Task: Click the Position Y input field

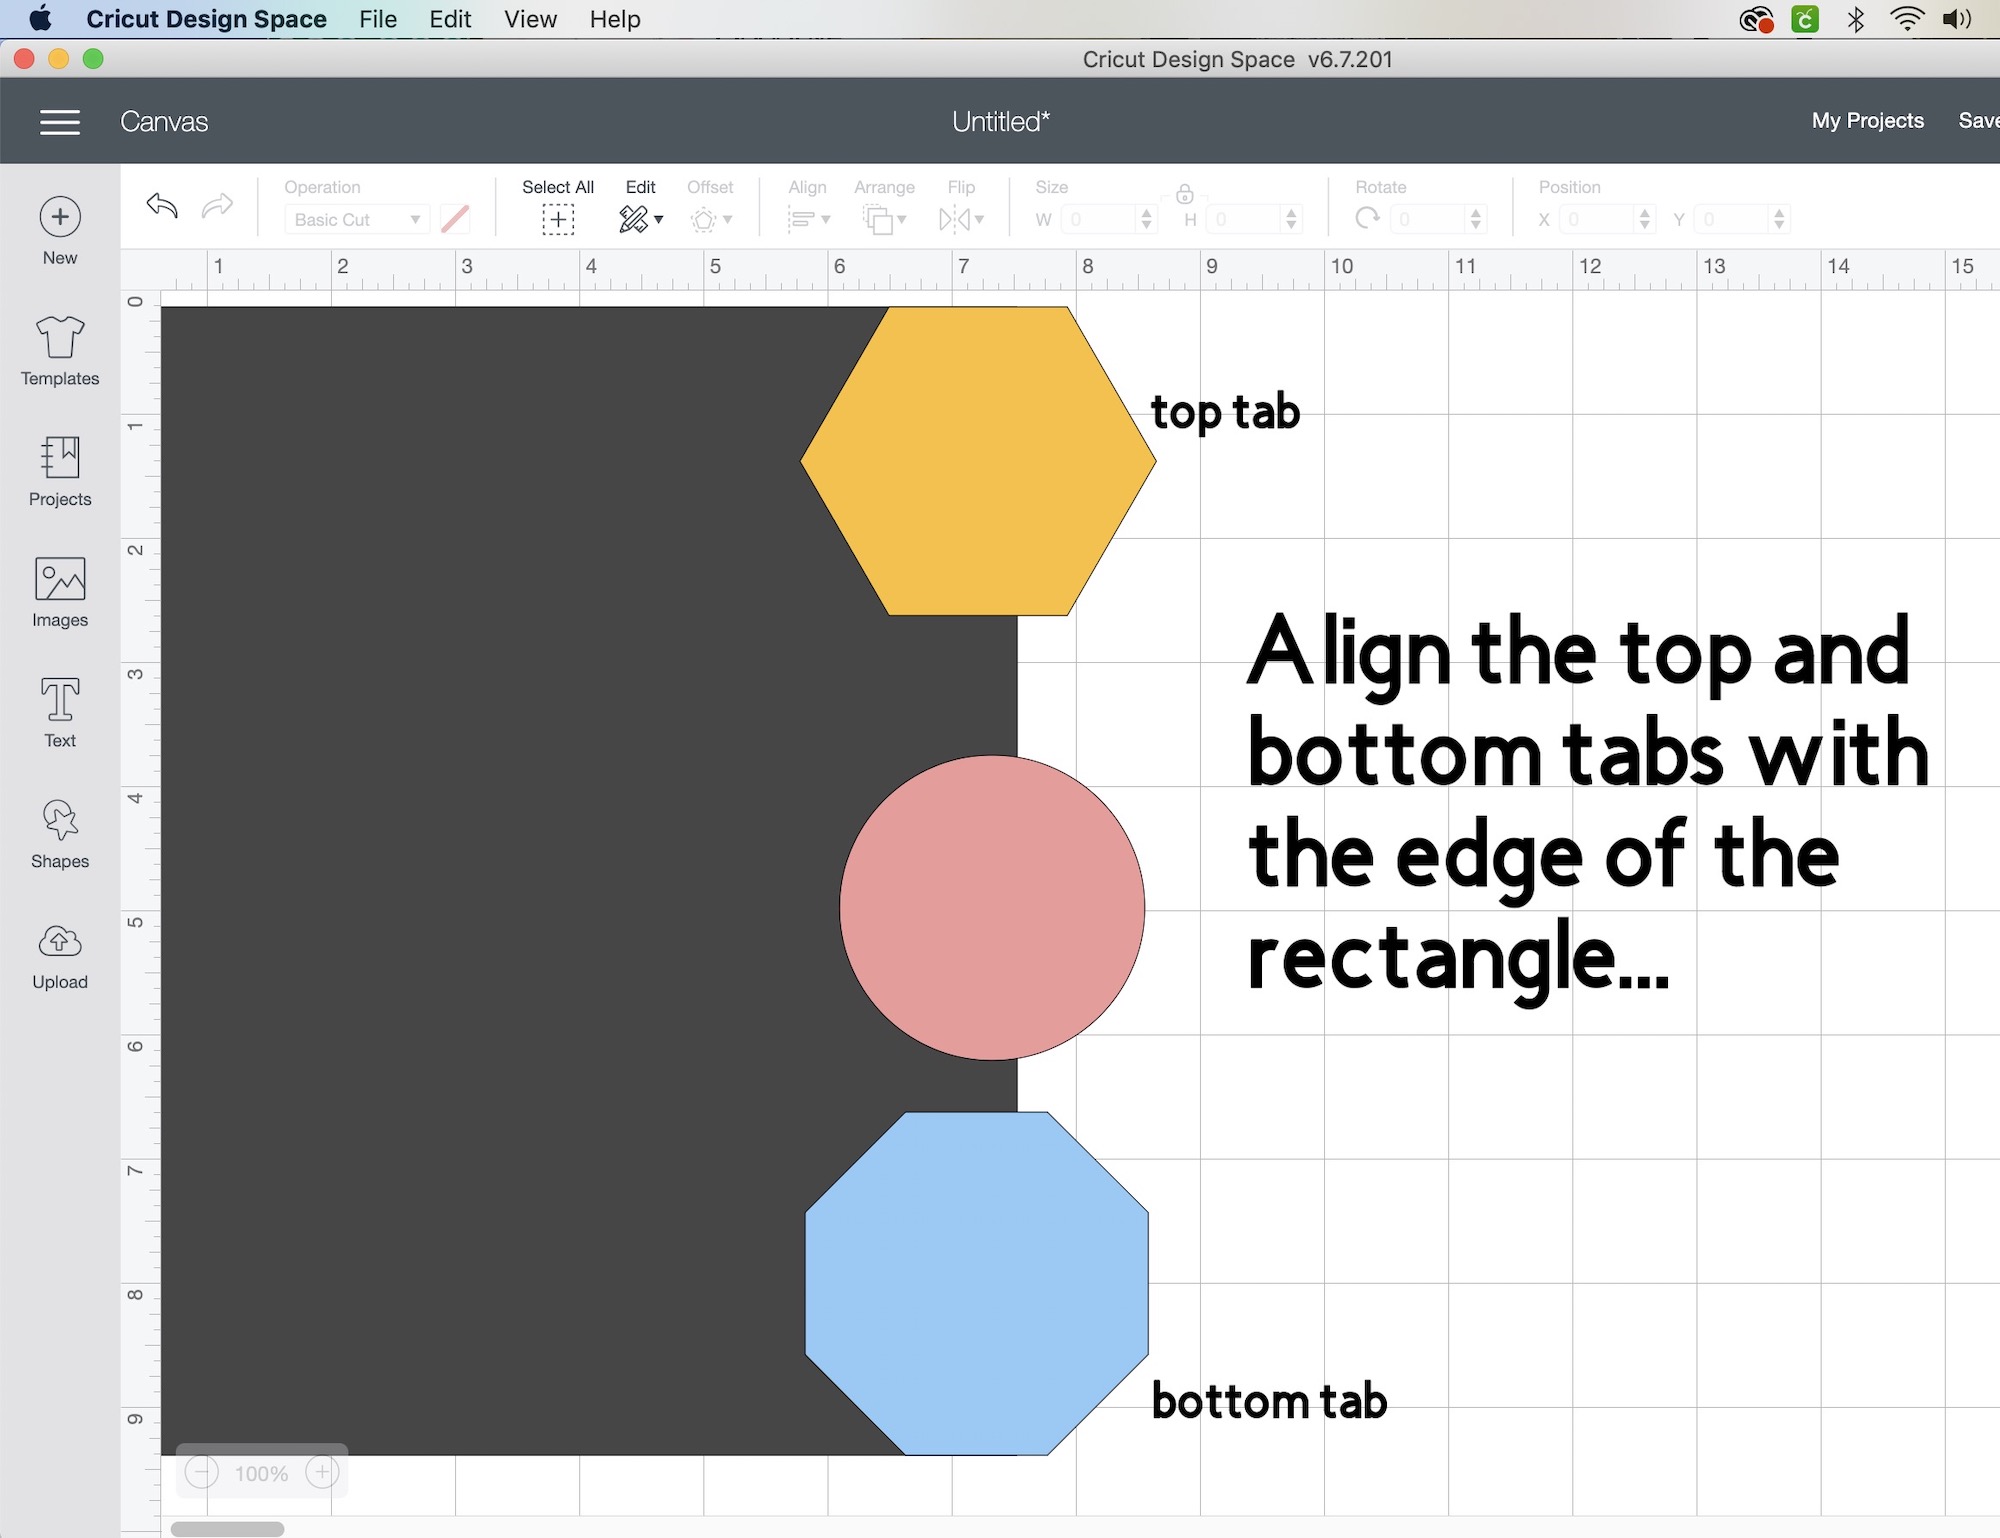Action: [1731, 219]
